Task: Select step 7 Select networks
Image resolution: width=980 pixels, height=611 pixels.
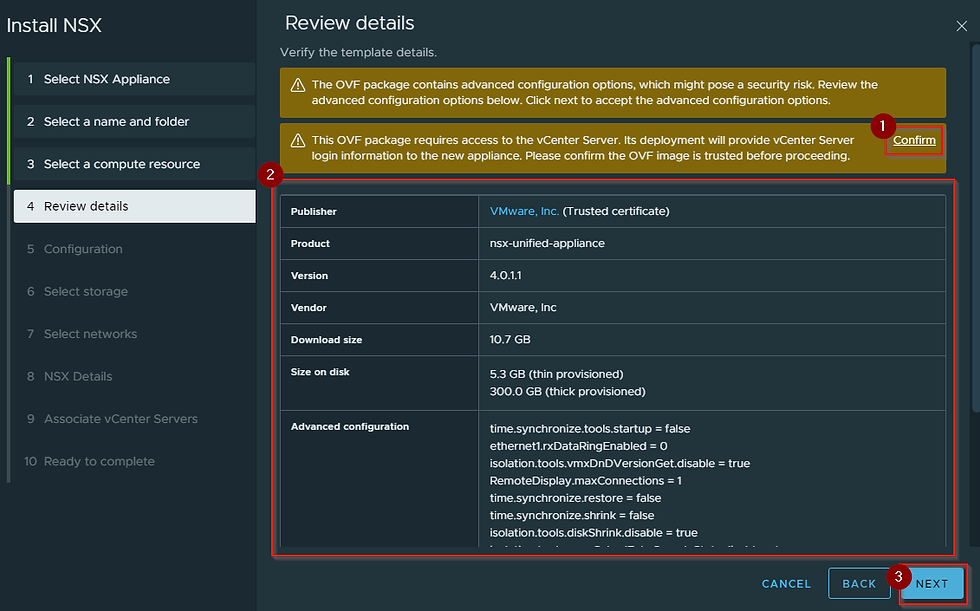Action: point(134,334)
